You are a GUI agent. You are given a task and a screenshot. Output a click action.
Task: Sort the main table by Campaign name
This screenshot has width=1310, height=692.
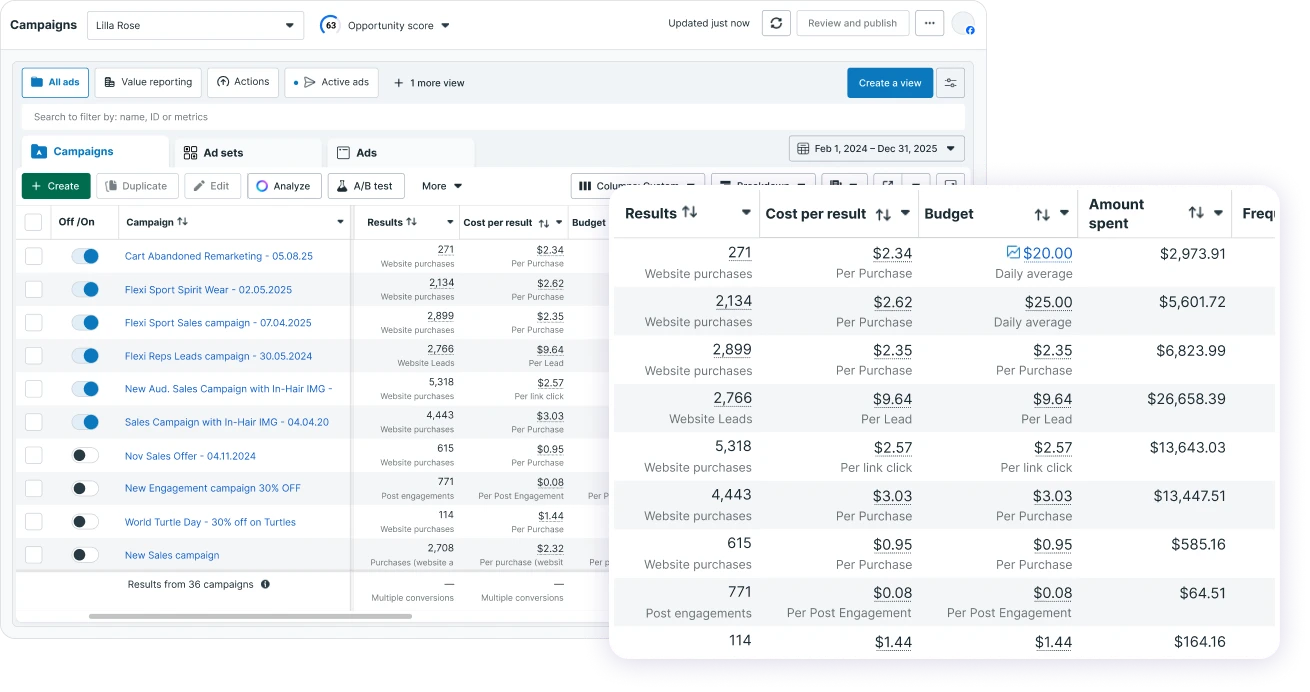click(x=182, y=222)
